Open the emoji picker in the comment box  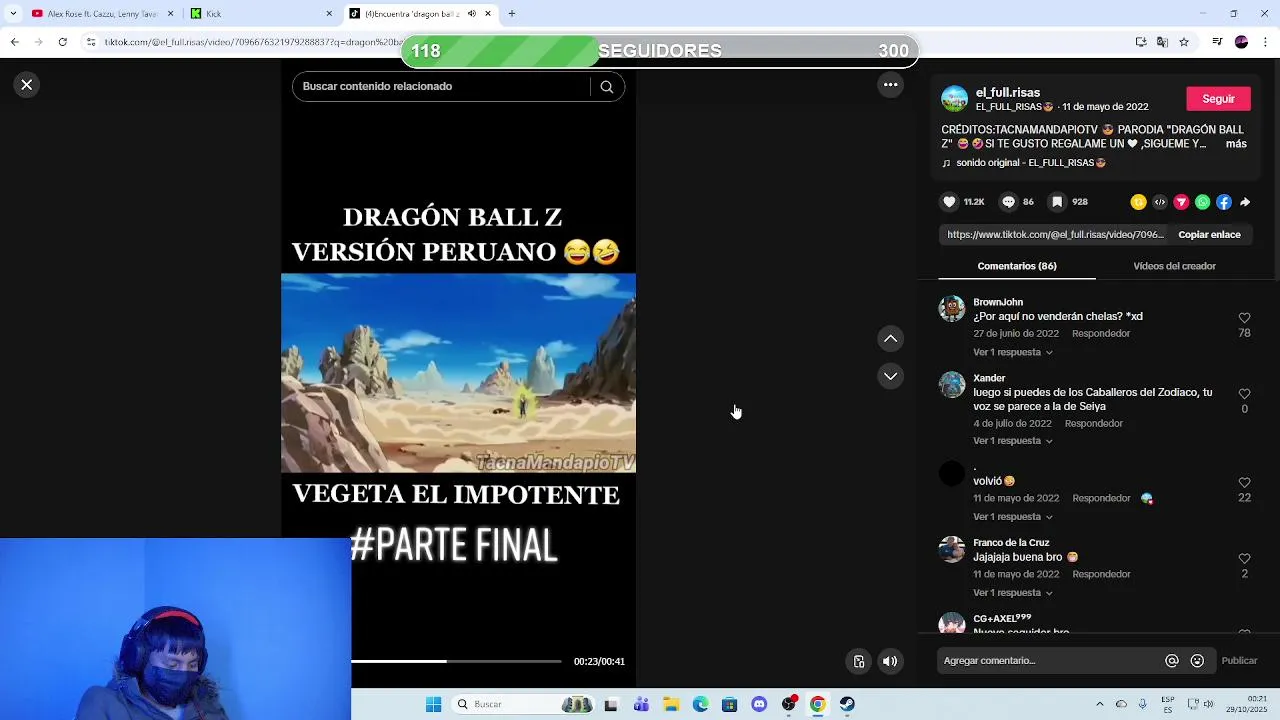pos(1197,661)
